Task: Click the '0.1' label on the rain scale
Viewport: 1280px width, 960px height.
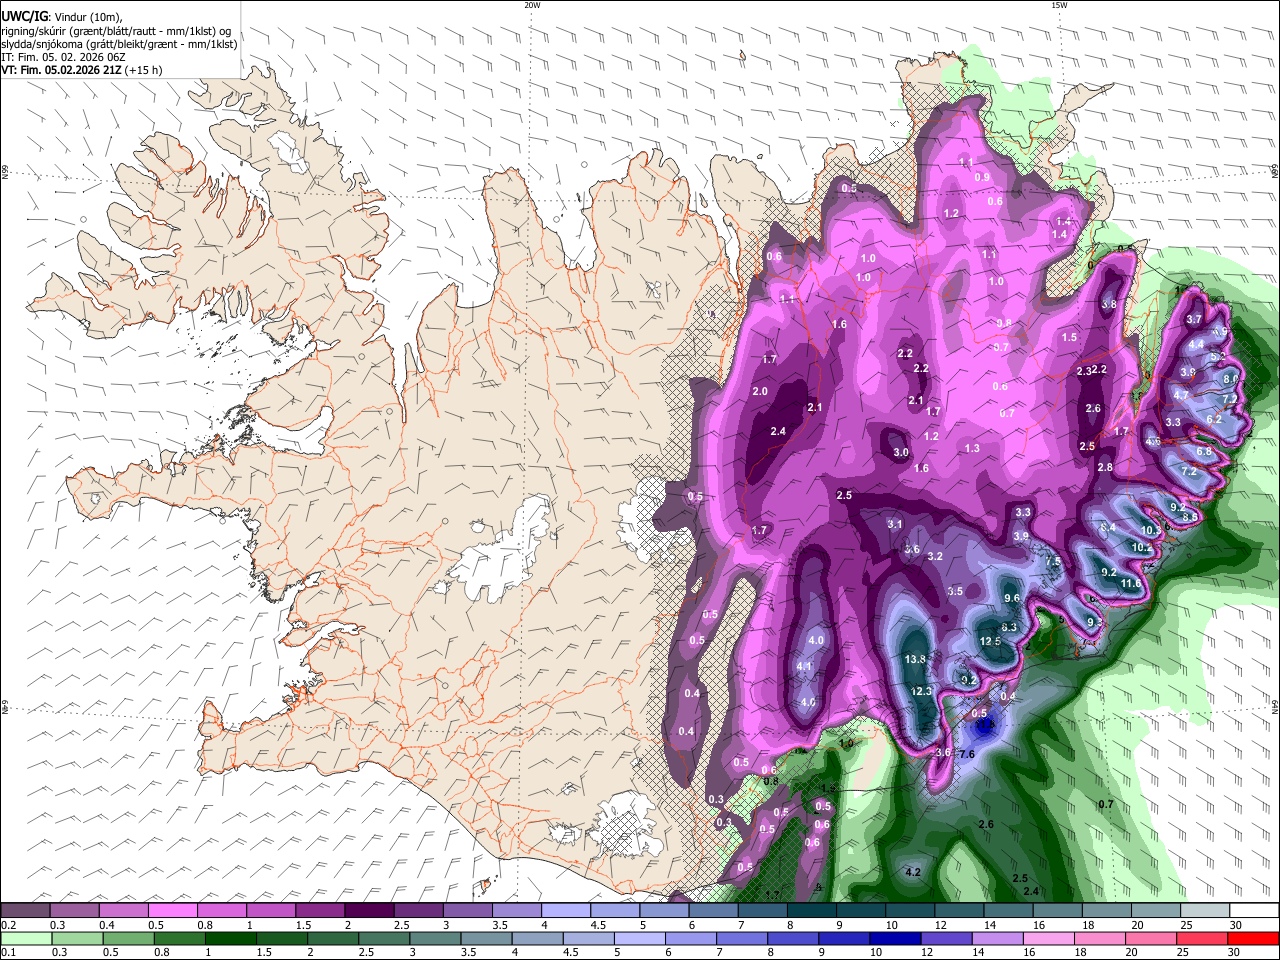Action: coord(7,953)
